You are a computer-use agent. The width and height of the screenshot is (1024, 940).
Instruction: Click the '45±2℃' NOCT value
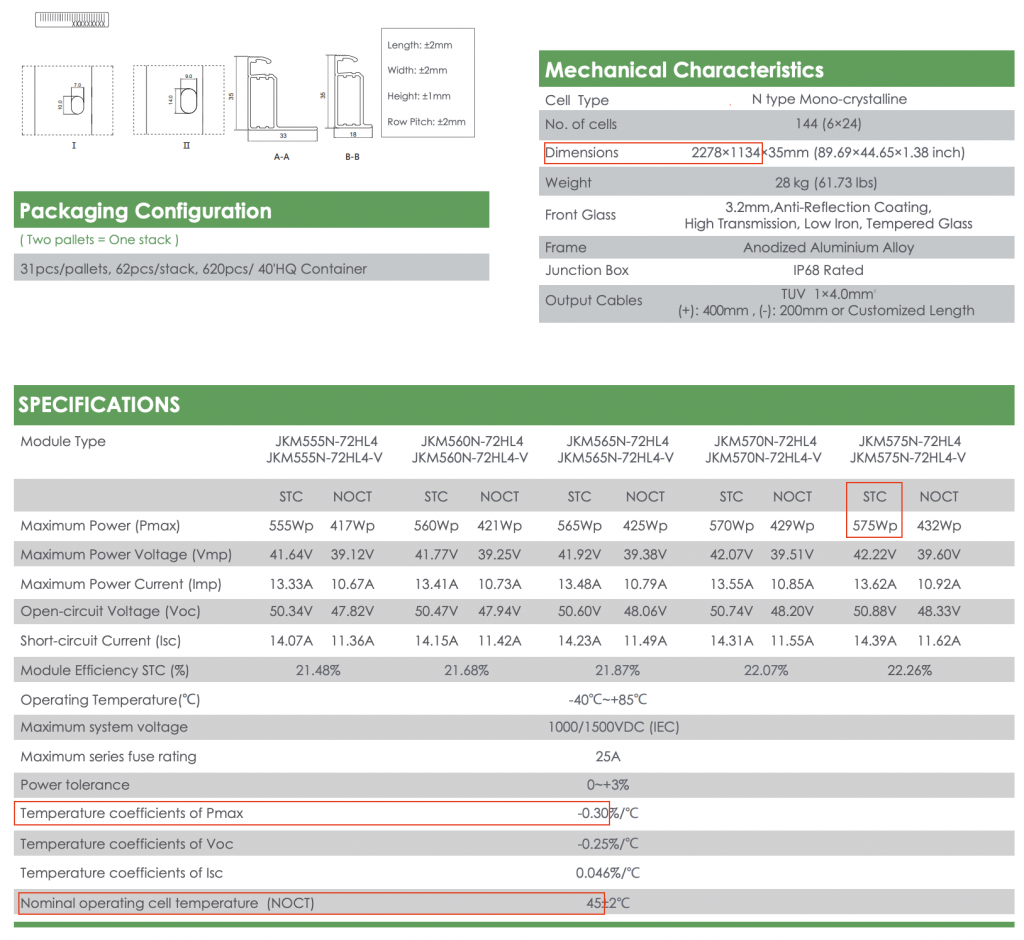point(607,903)
